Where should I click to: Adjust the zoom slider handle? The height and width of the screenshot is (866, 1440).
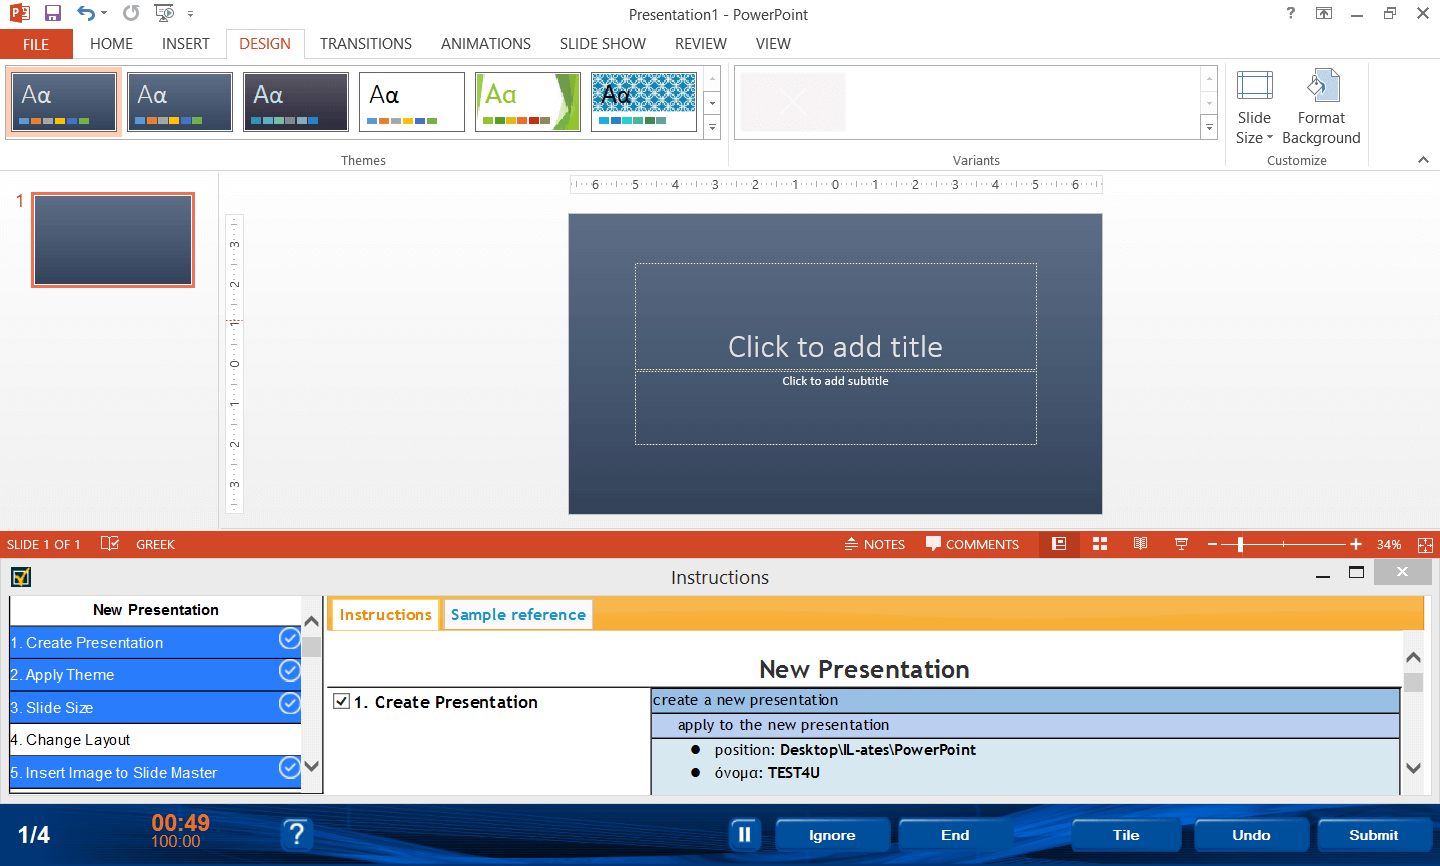(1240, 545)
